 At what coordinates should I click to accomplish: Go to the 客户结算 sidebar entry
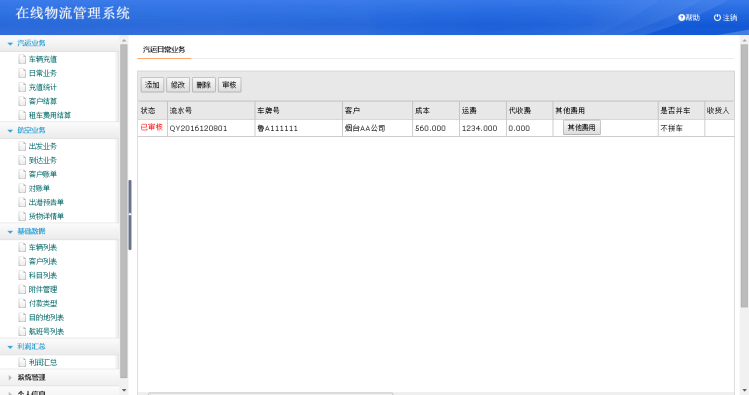tap(43, 101)
